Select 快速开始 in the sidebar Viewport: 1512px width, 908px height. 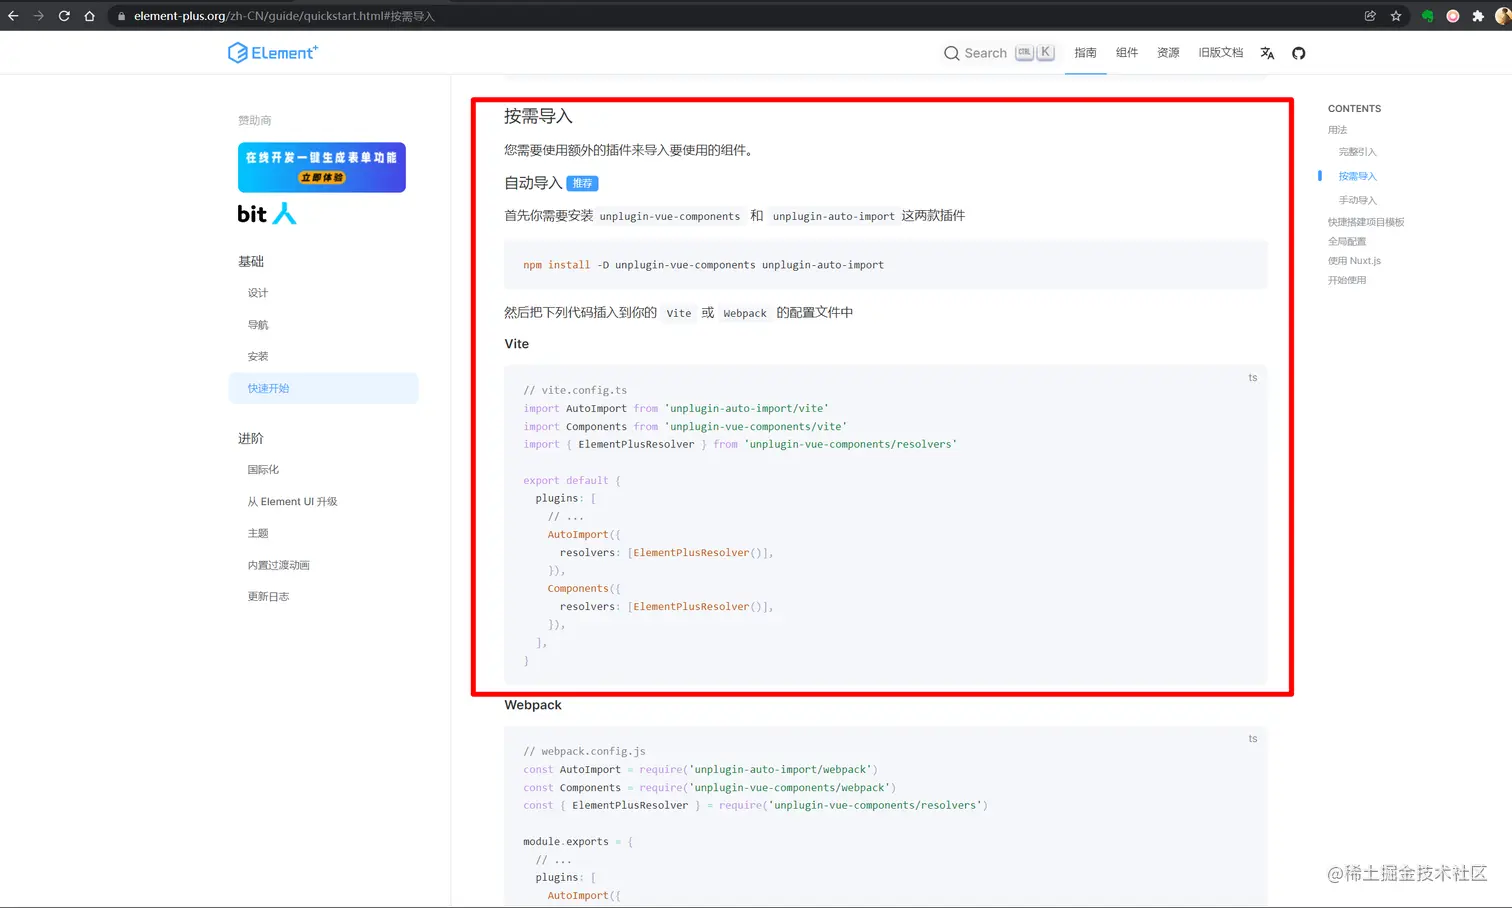point(323,388)
